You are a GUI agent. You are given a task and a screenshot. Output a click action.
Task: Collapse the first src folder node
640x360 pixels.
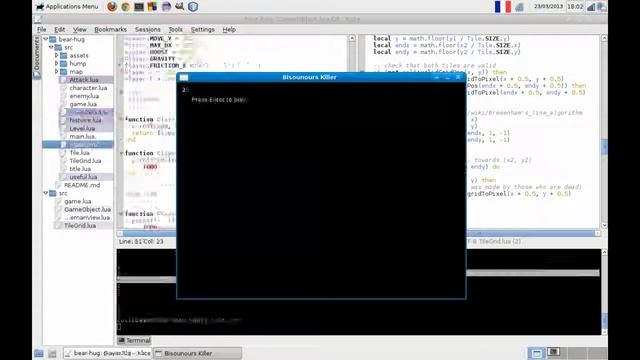pos(51,47)
